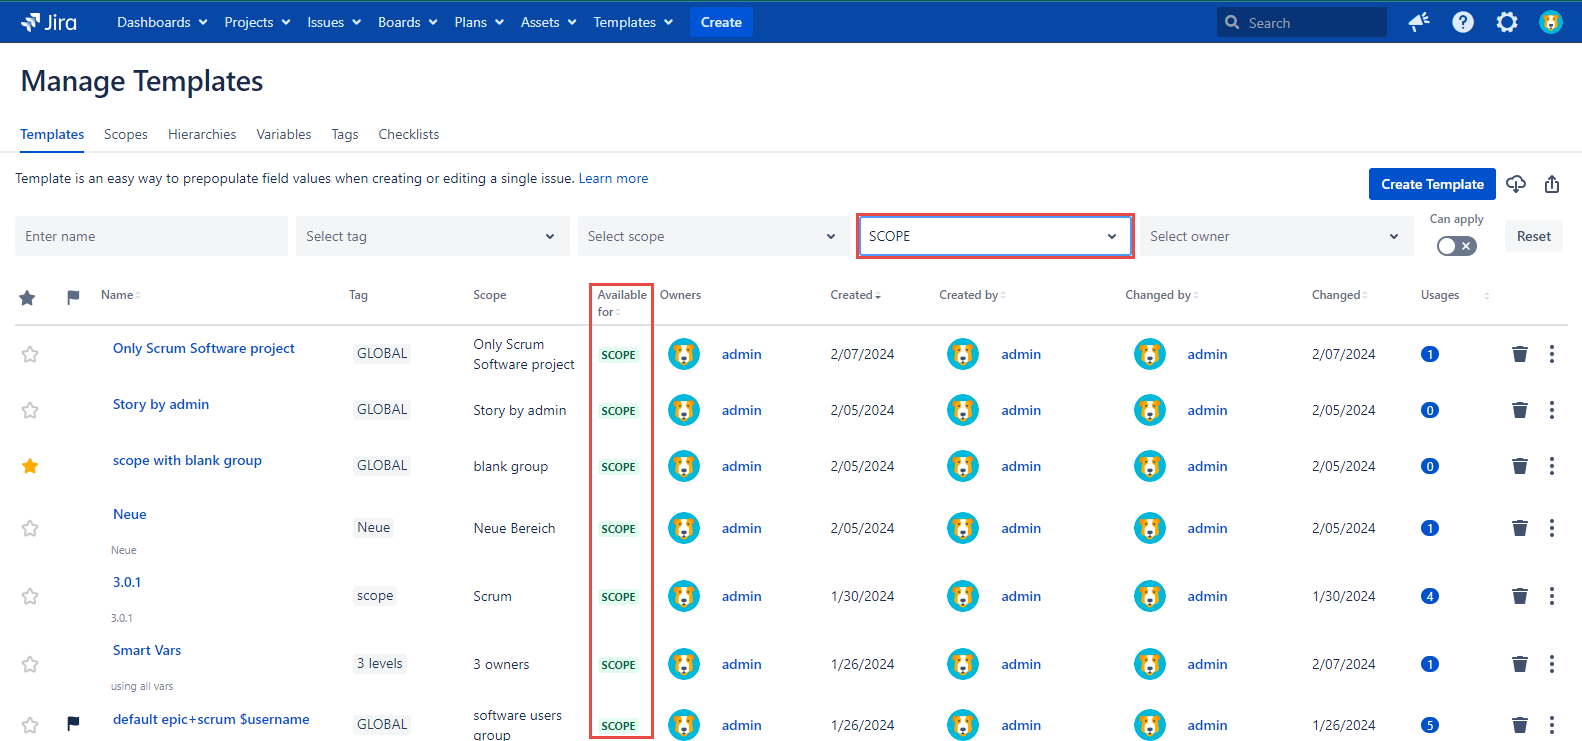
Task: Click the notifications megaphone icon
Action: tap(1419, 22)
